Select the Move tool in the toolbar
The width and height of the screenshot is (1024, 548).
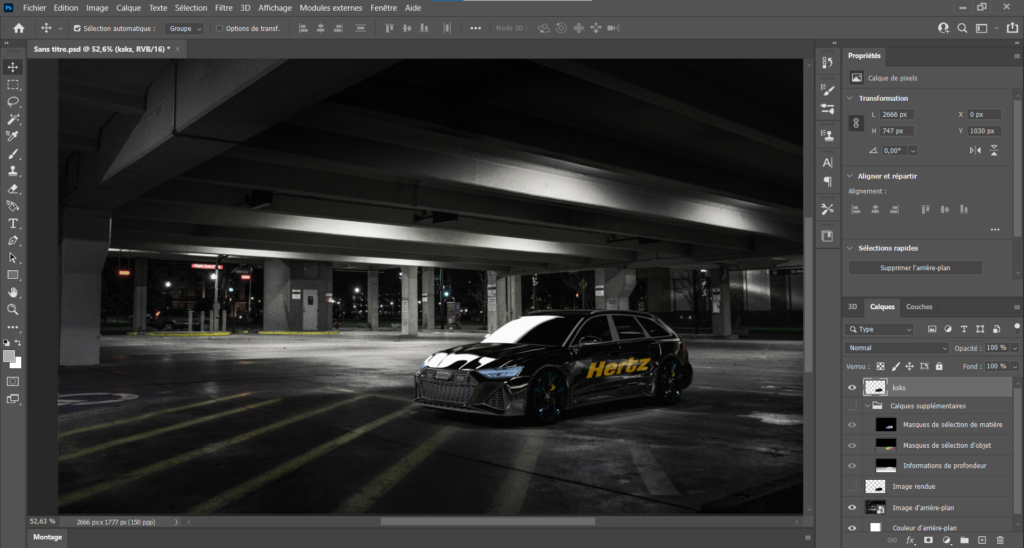pos(13,67)
